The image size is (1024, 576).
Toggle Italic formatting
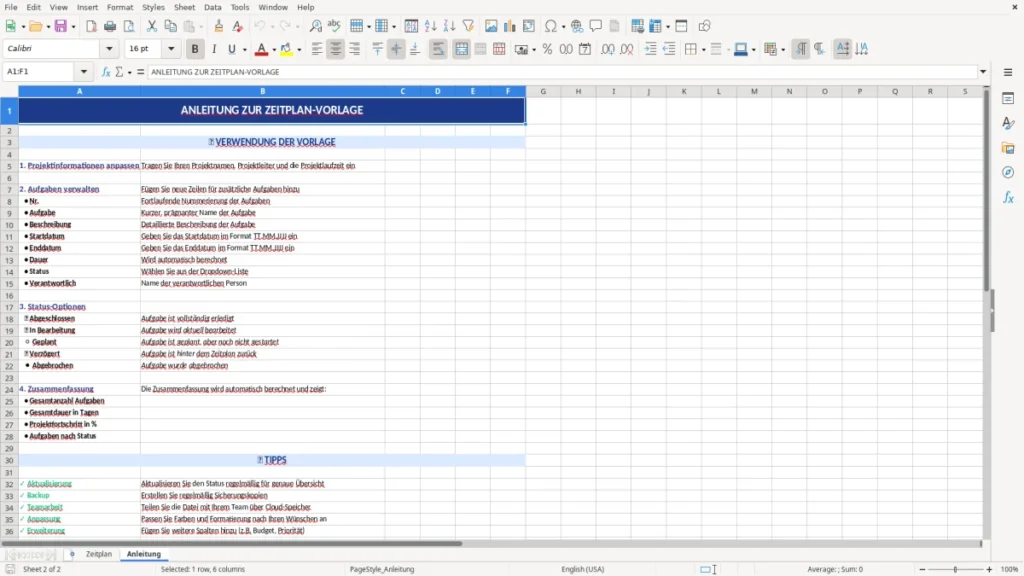(214, 49)
